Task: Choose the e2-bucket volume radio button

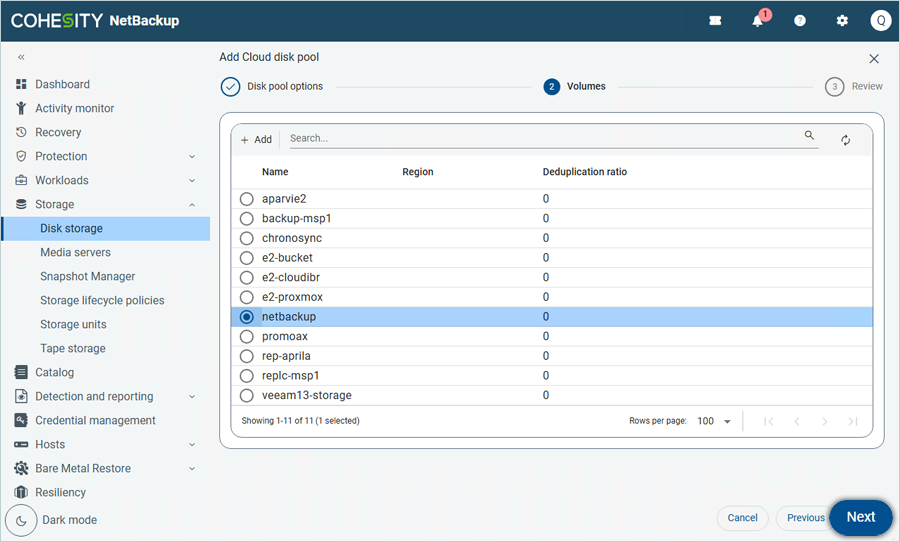Action: pos(247,258)
